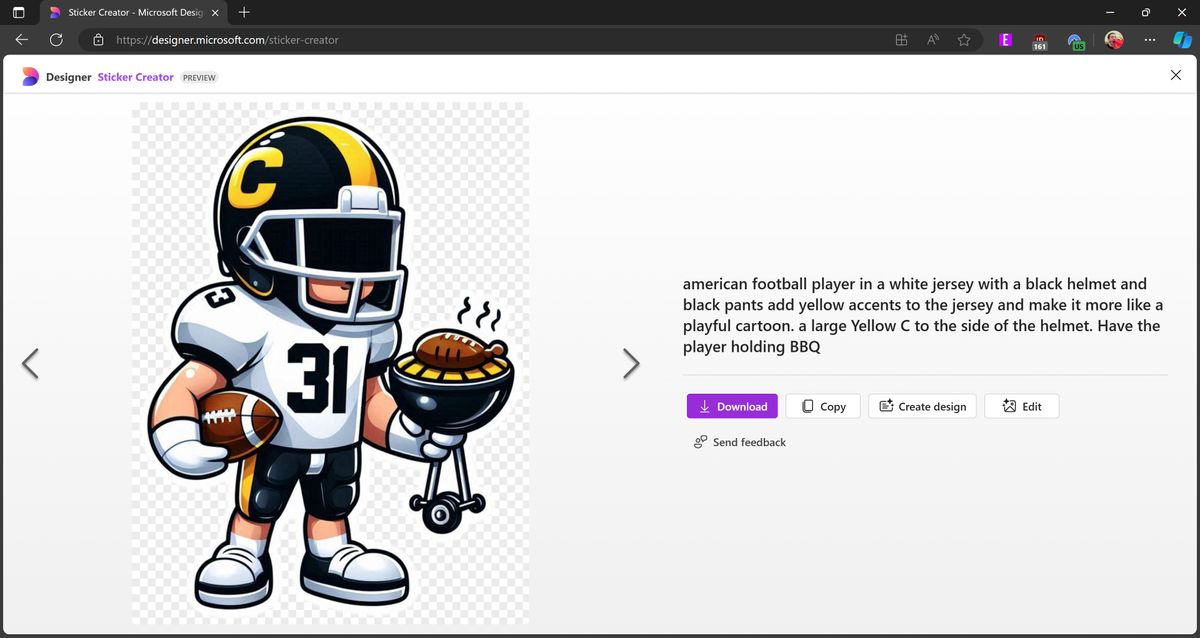Show the previous sticker with the left chevron

coord(31,363)
